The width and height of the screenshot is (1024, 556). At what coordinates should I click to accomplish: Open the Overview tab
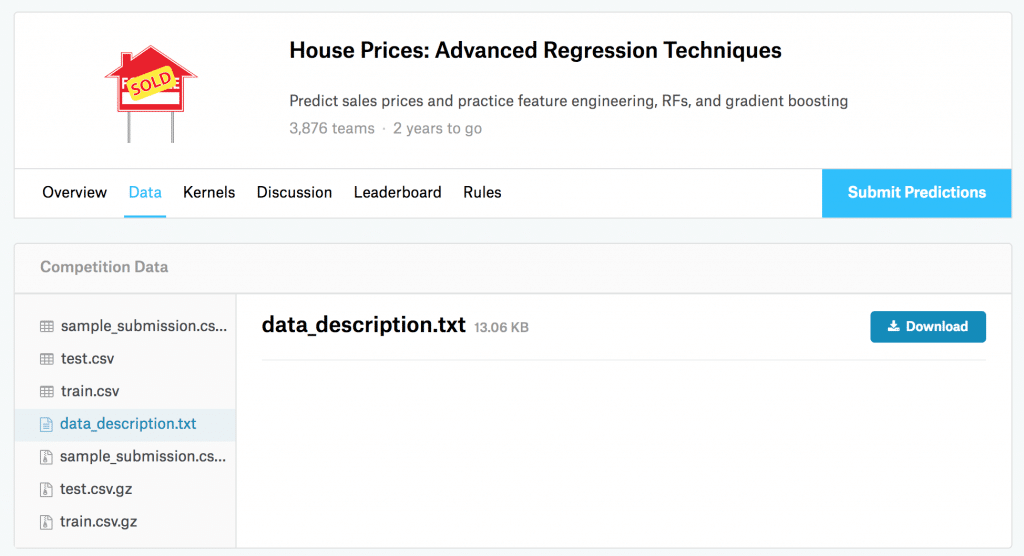click(74, 192)
